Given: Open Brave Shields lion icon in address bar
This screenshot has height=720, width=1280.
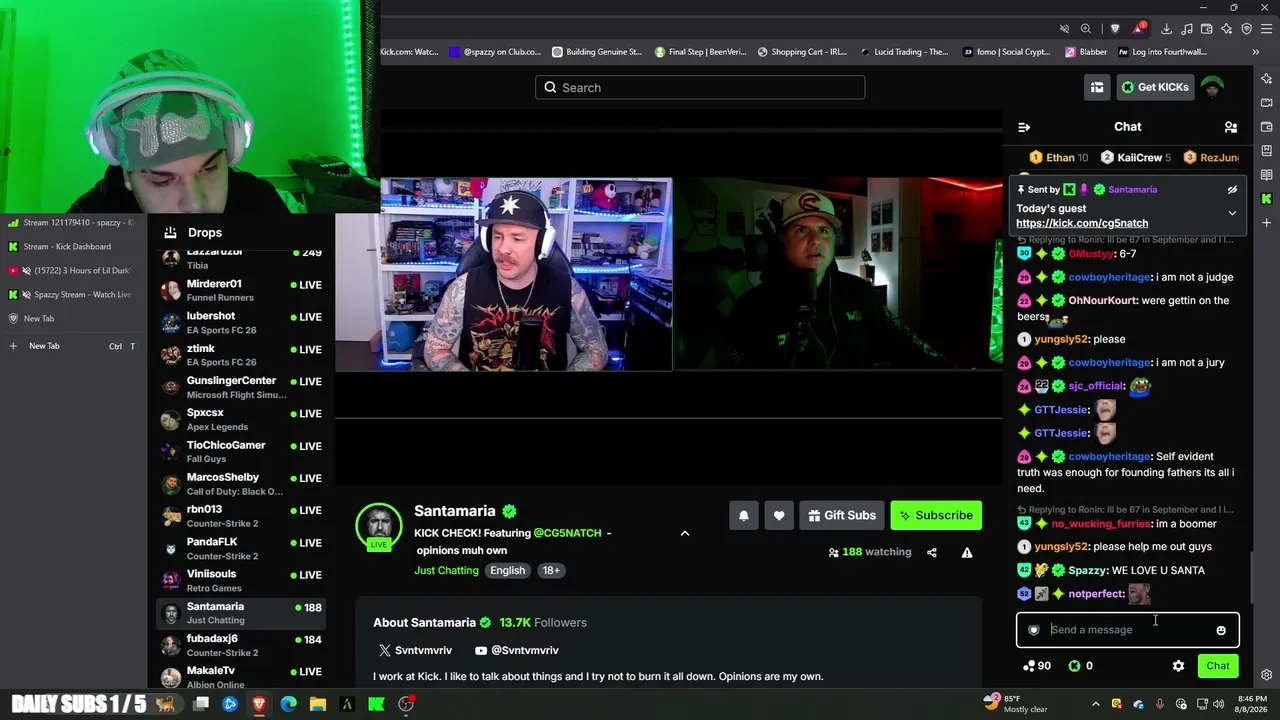Looking at the screenshot, I should (1115, 29).
